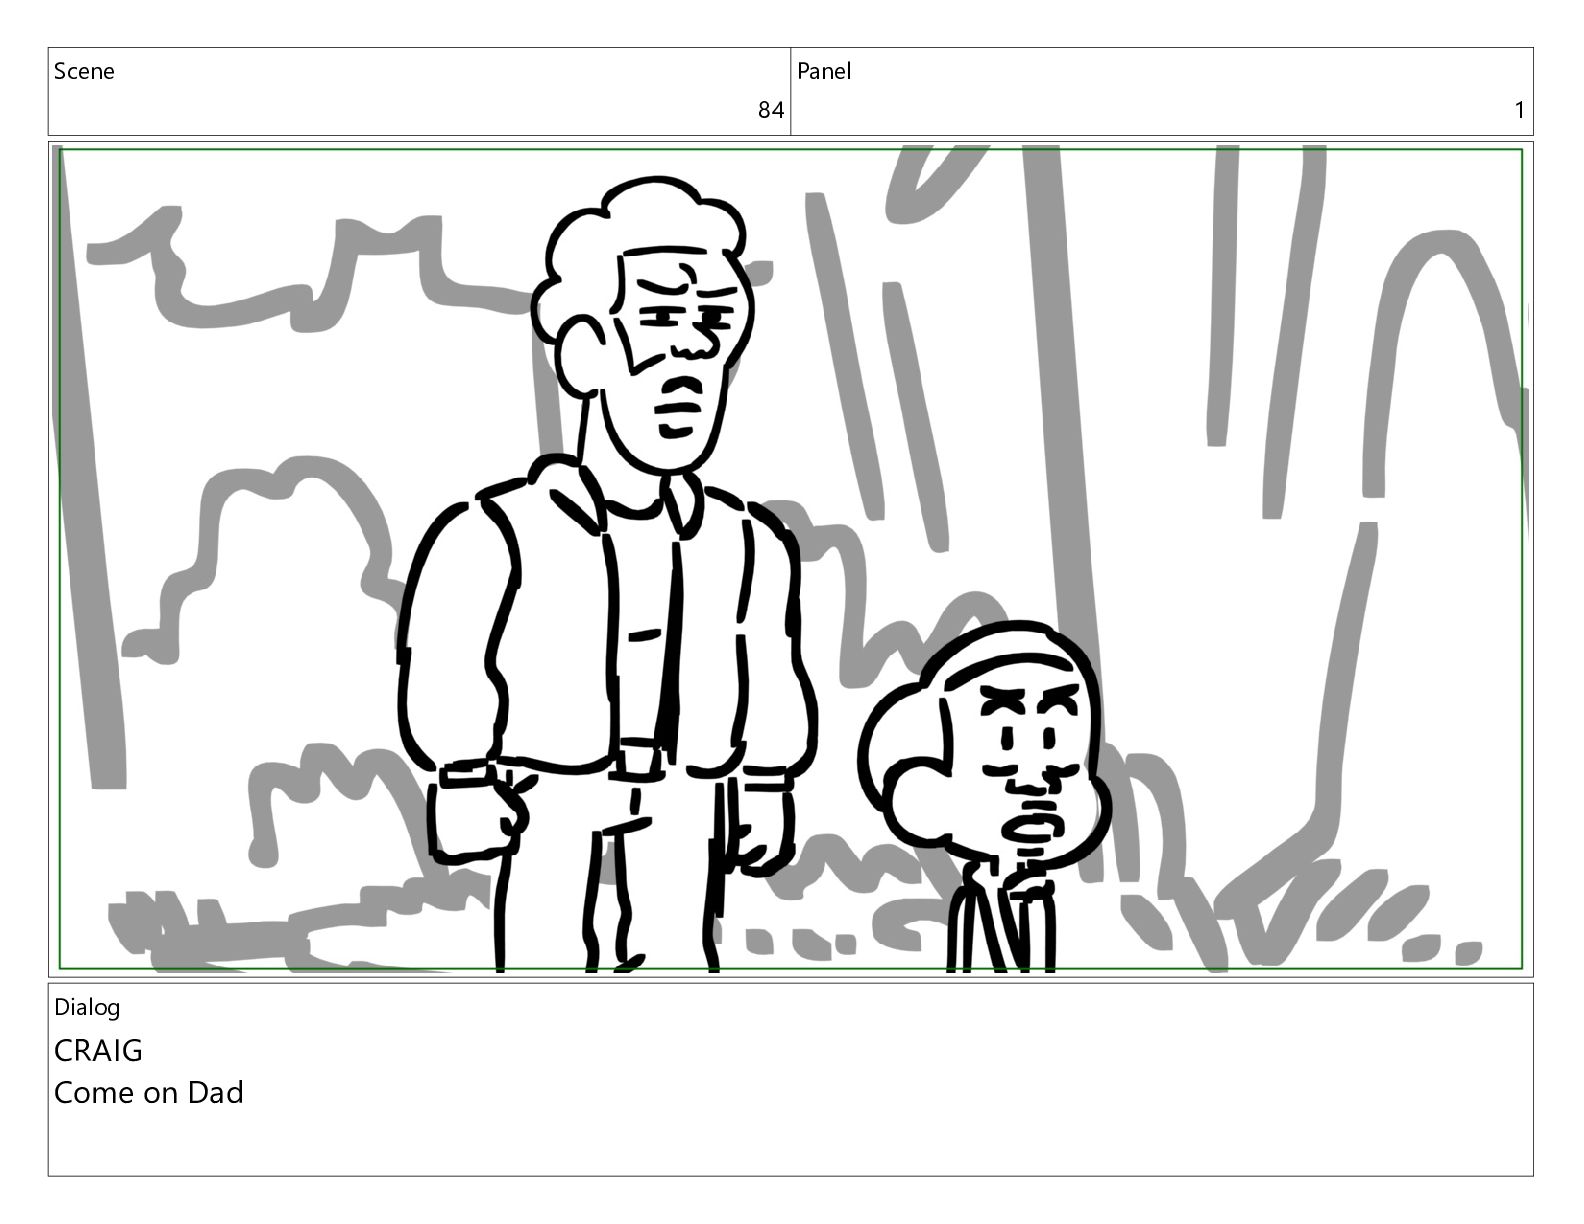Select the Panel header label
Image resolution: width=1584 pixels, height=1224 pixels.
(824, 71)
